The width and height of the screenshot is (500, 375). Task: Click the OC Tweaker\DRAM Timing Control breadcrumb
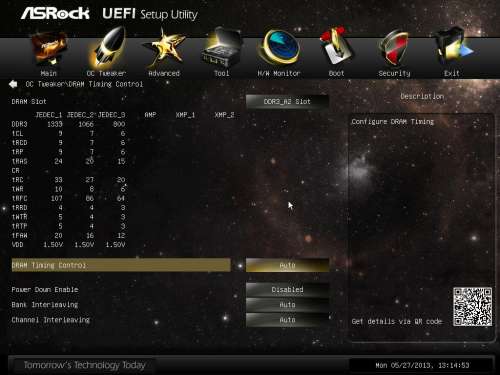tap(84, 84)
